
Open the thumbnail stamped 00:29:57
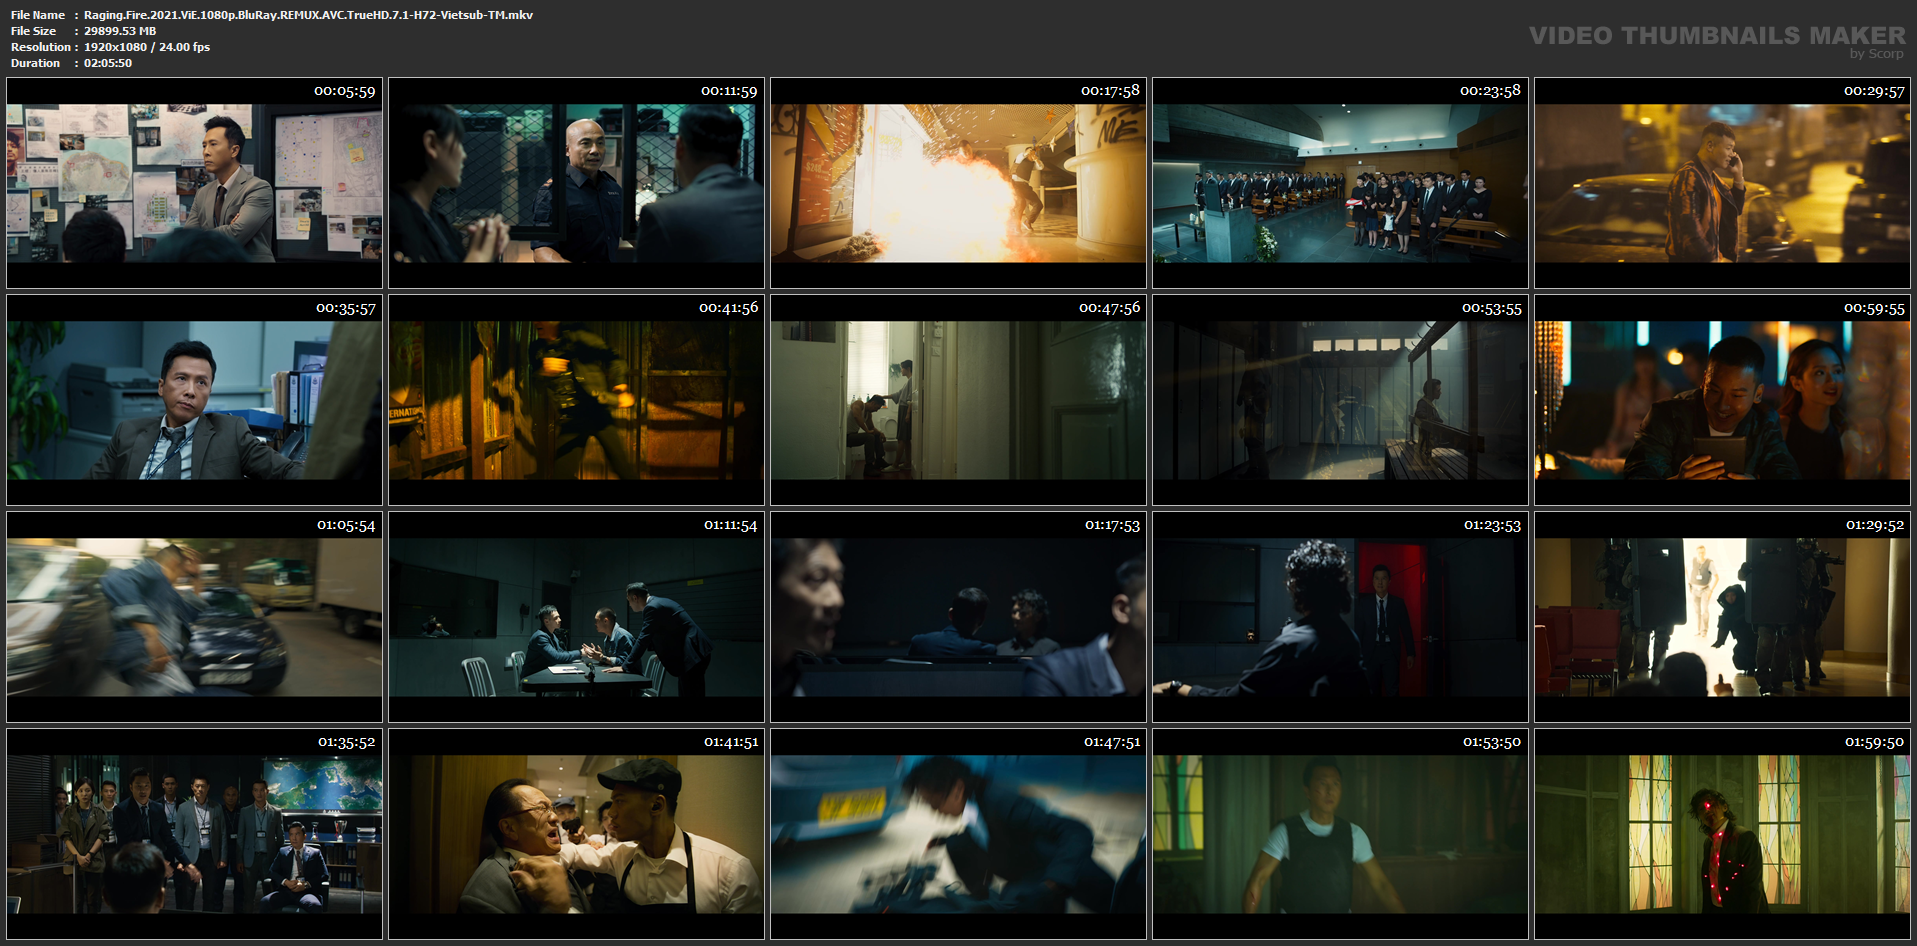click(1722, 183)
